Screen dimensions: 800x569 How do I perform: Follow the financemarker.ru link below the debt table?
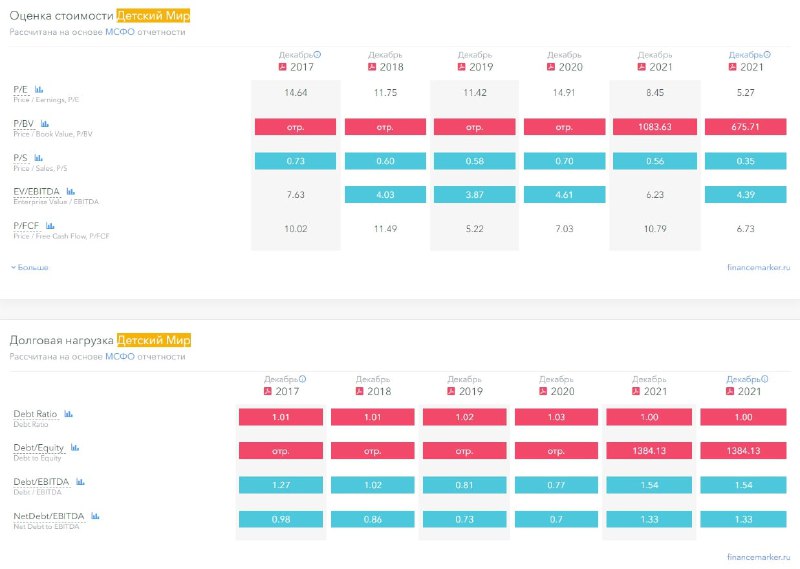pyautogui.click(x=759, y=557)
